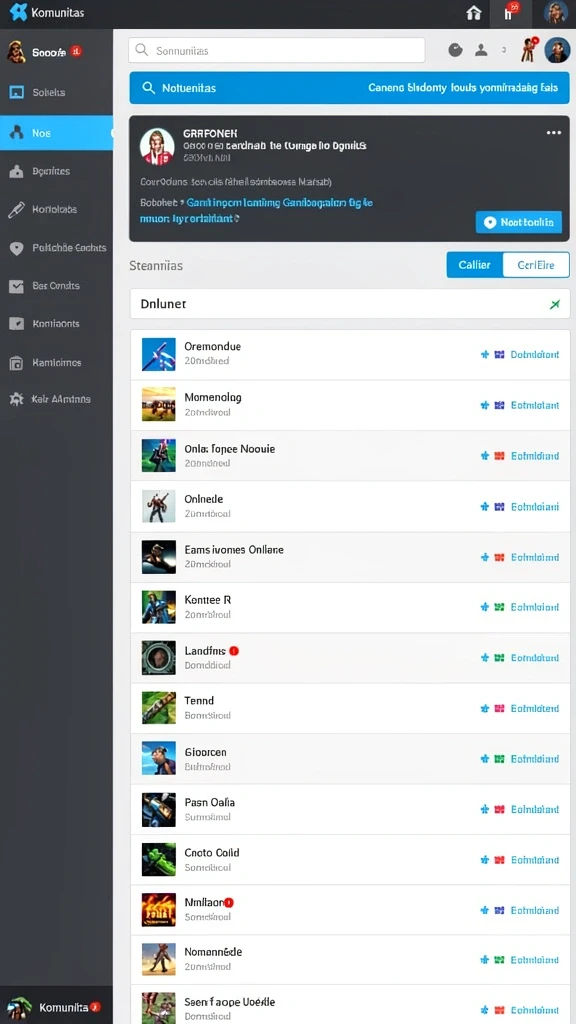The height and width of the screenshot is (1024, 576).
Task: Select the pencil icon beside Horiolobs
Action: 16,210
